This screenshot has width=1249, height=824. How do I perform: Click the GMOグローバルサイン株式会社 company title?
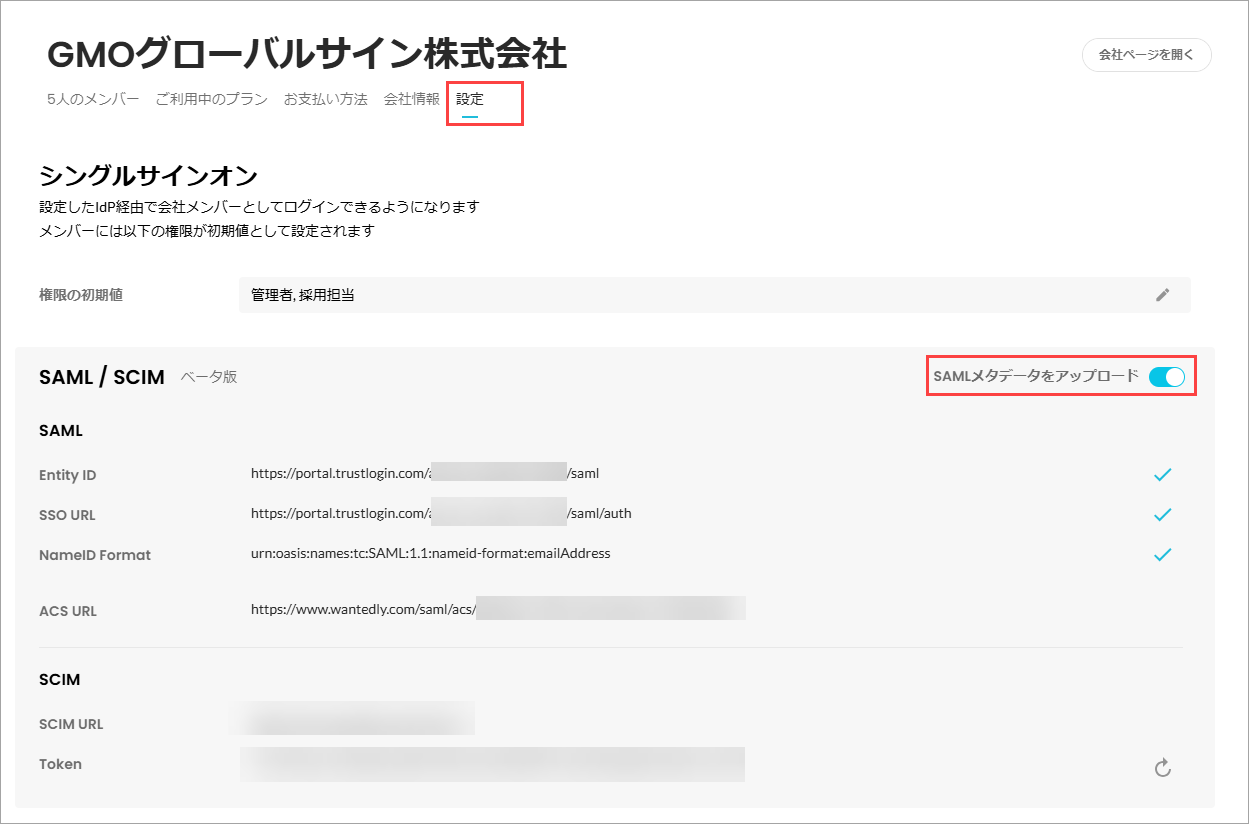307,55
